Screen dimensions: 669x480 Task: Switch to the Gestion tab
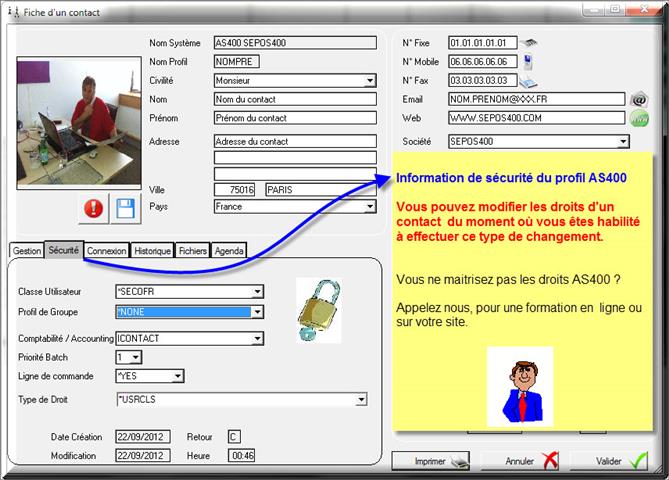pos(26,251)
